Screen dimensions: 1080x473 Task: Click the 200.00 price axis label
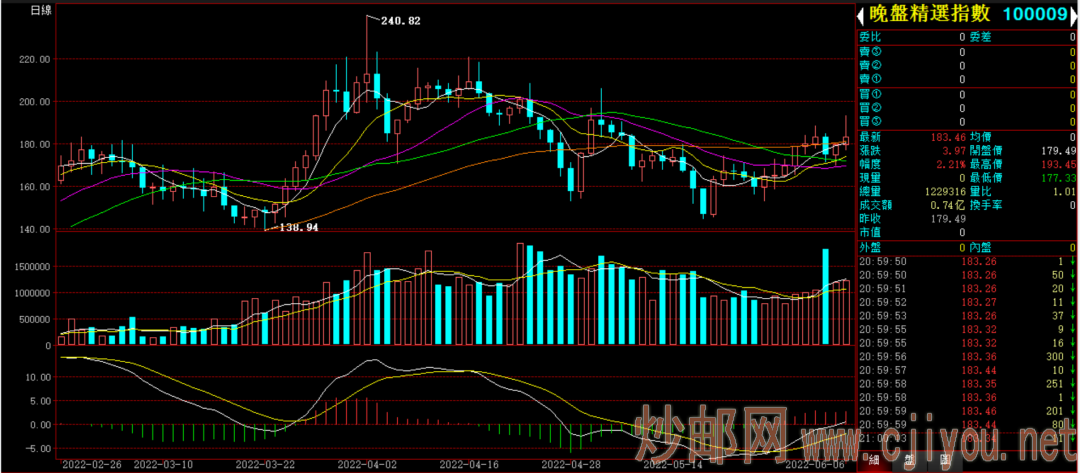(33, 102)
